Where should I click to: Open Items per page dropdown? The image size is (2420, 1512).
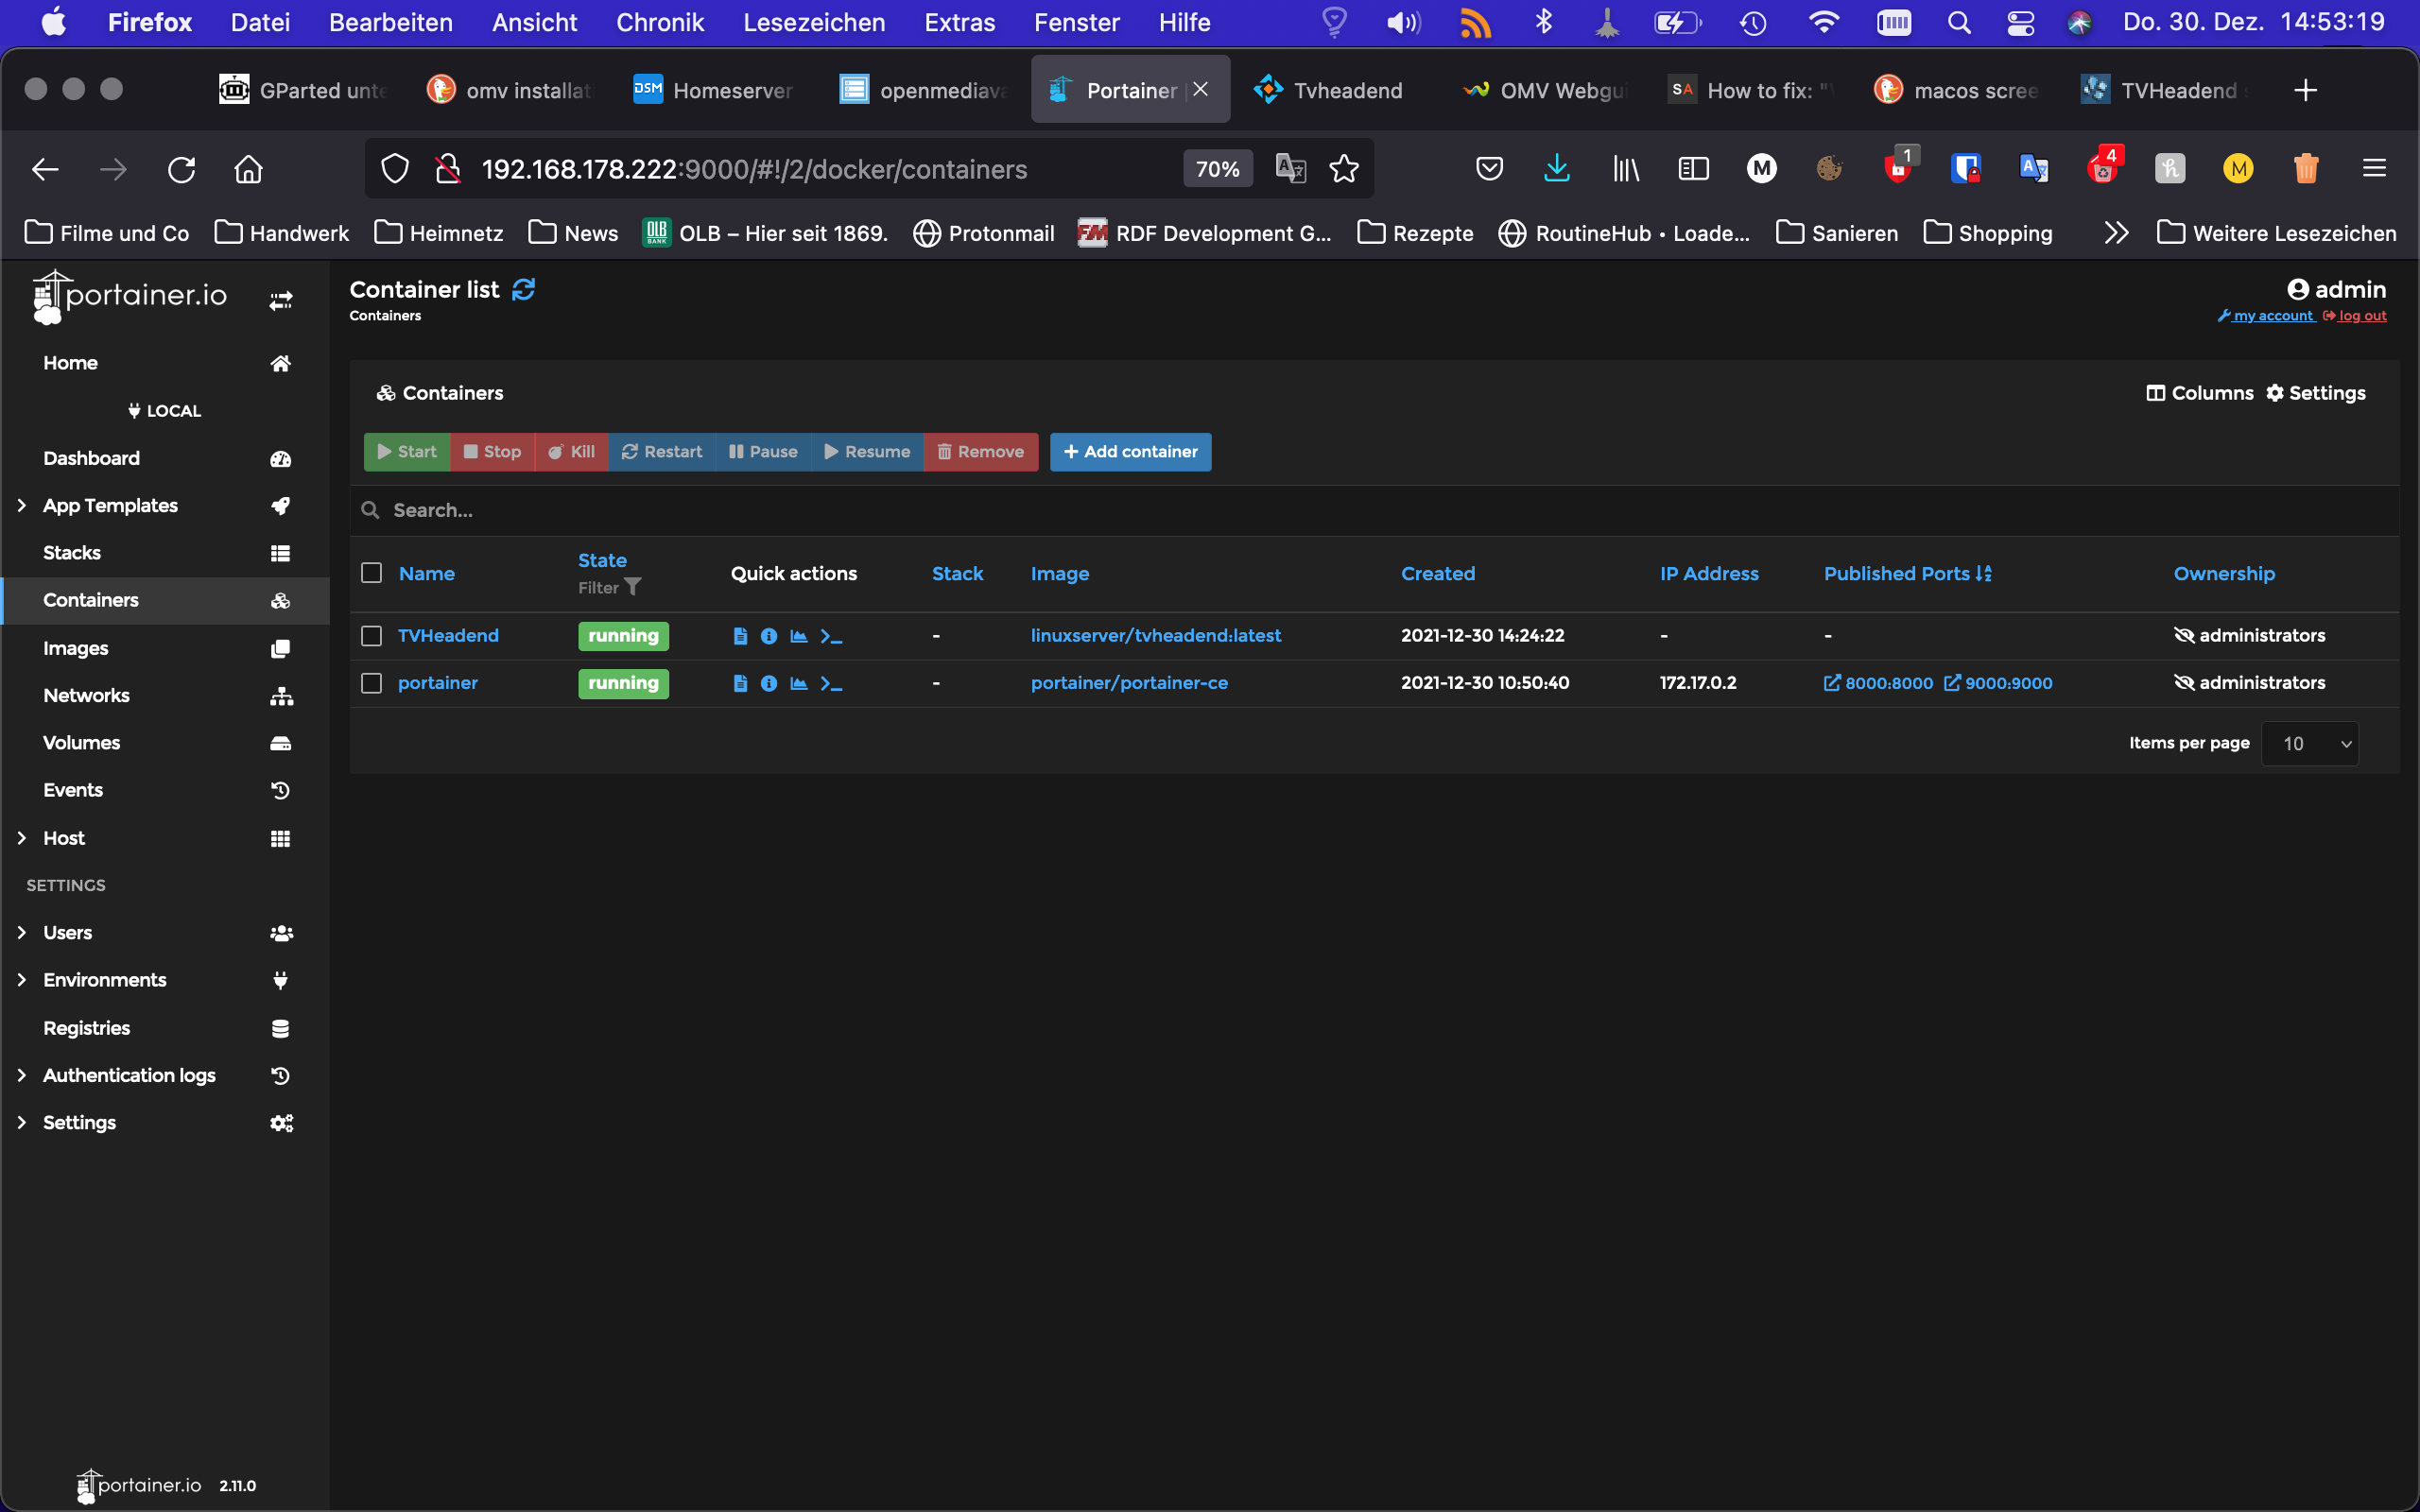pyautogui.click(x=2310, y=744)
